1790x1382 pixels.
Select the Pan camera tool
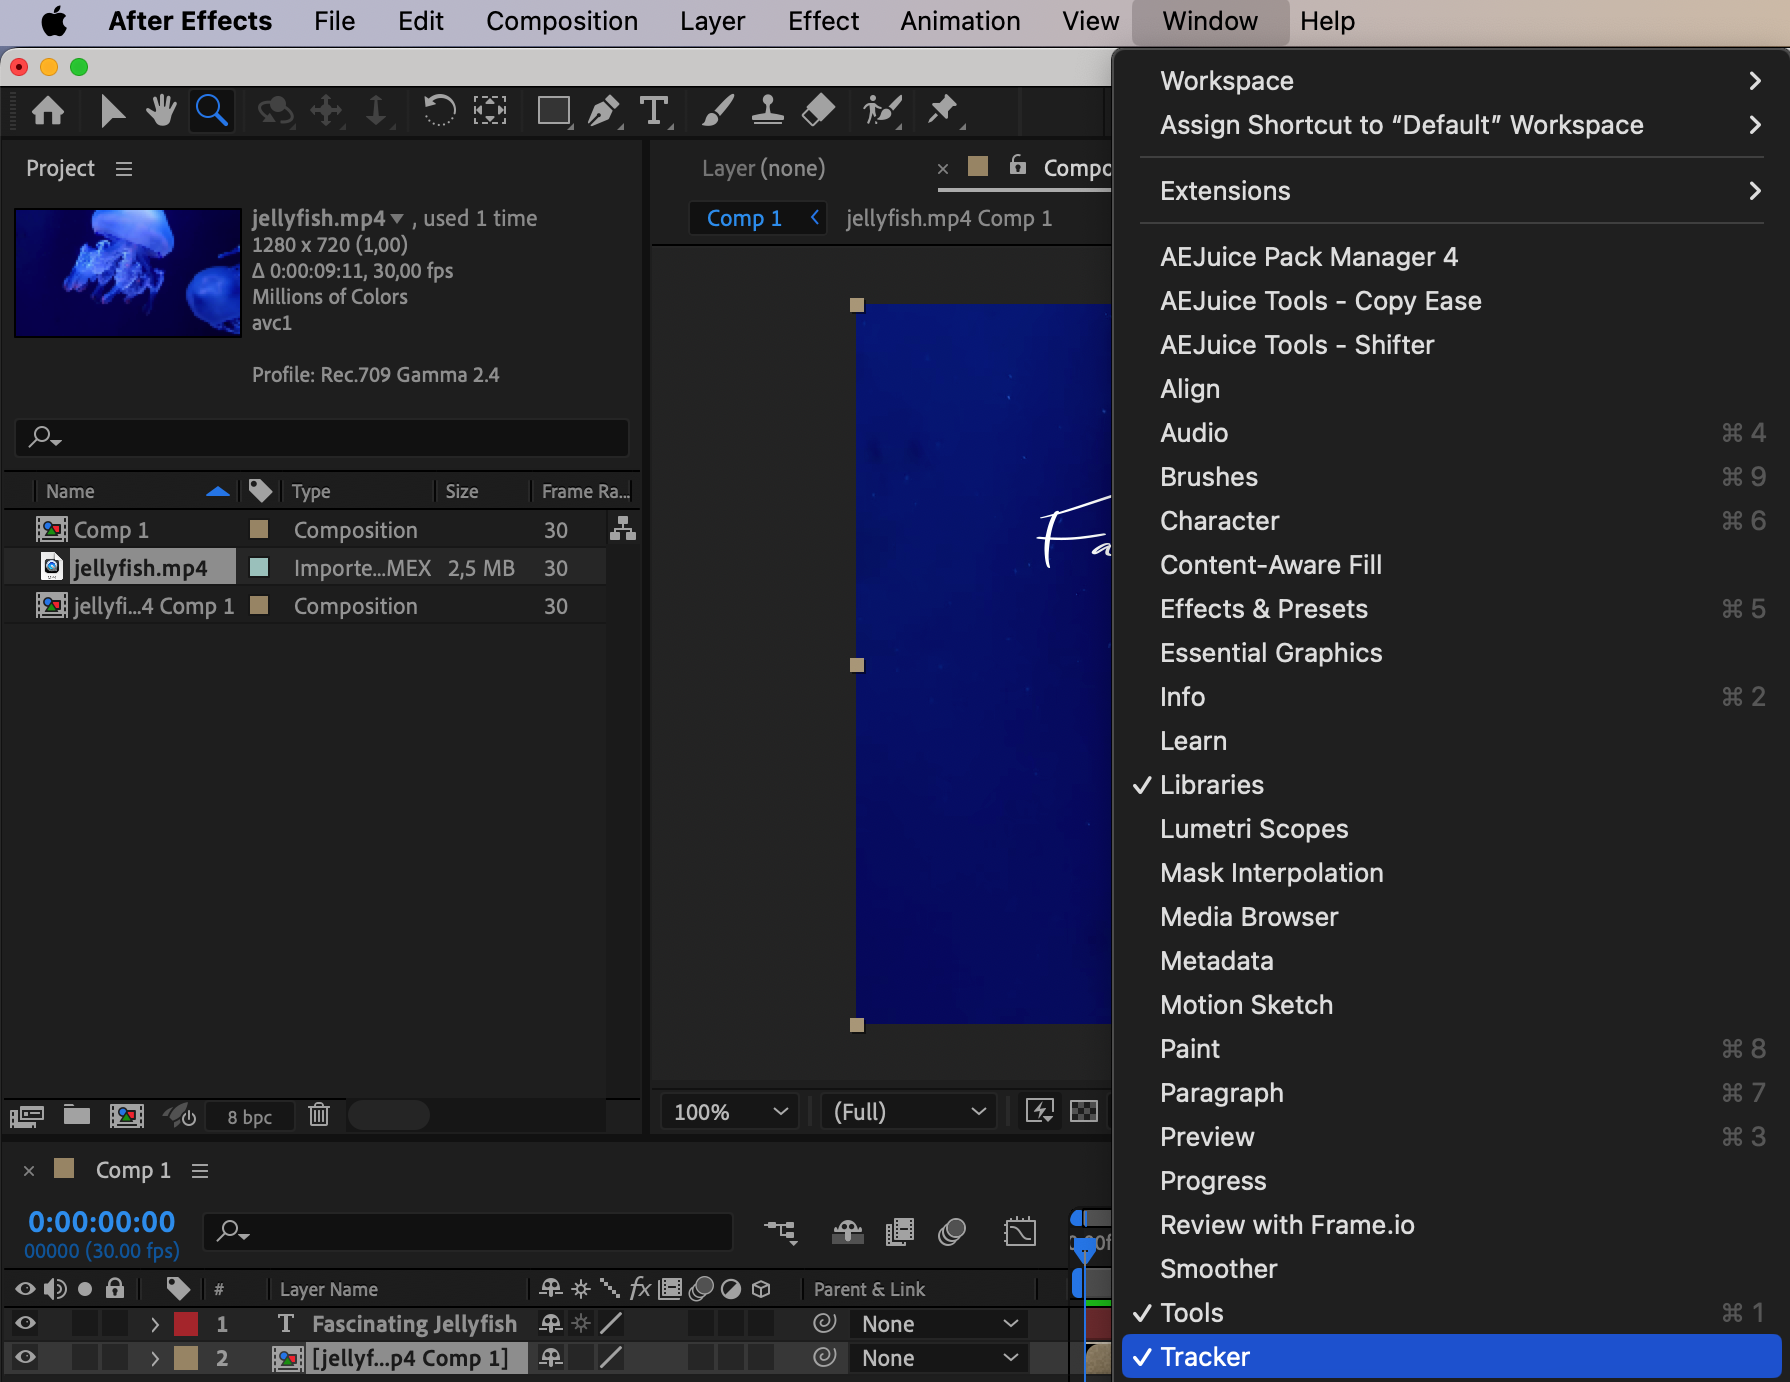[x=326, y=111]
